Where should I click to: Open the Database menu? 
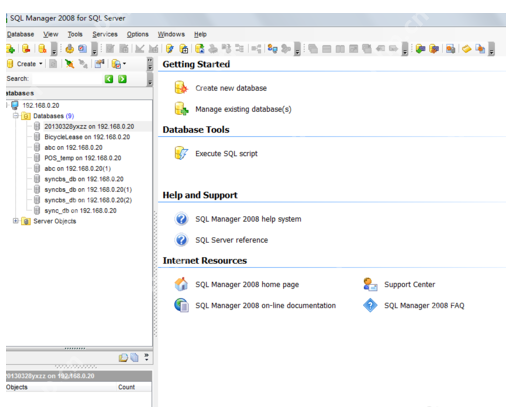pos(20,34)
